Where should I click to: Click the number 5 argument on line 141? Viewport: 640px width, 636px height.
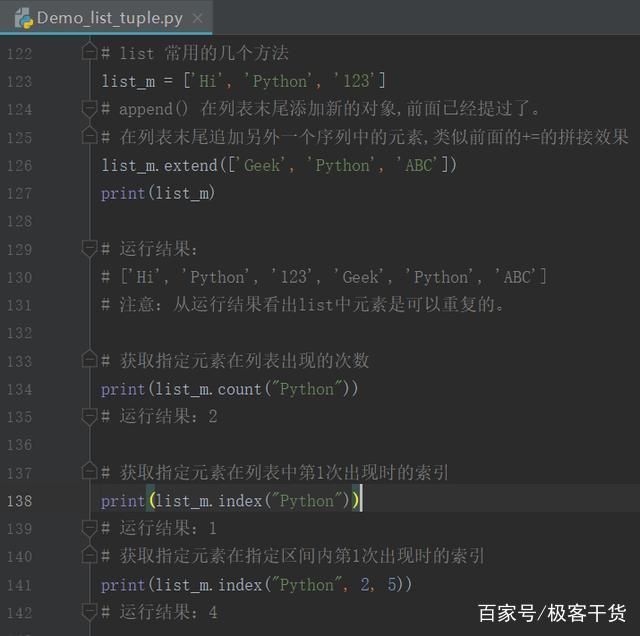click(392, 585)
